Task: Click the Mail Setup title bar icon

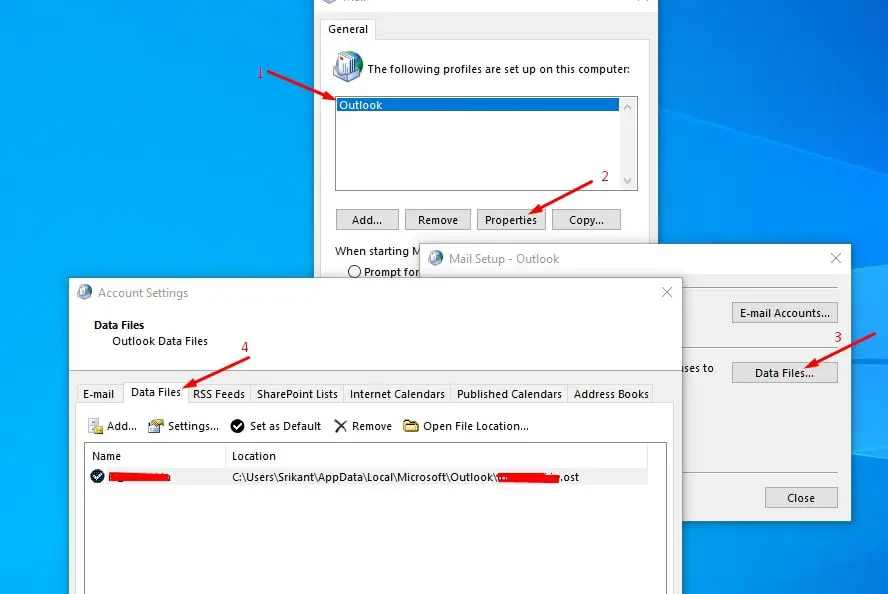Action: (x=435, y=258)
